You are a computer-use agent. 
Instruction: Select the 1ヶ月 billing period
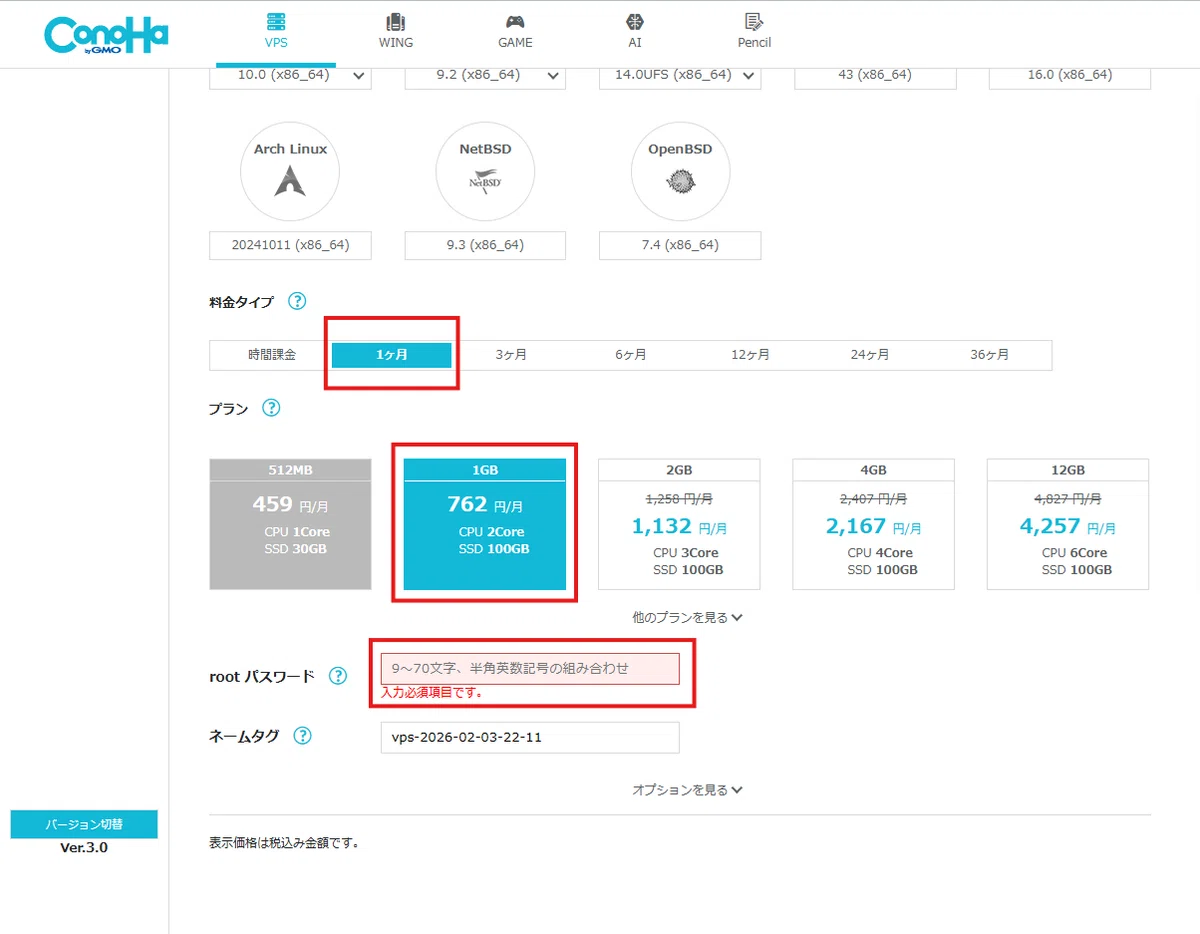392,355
